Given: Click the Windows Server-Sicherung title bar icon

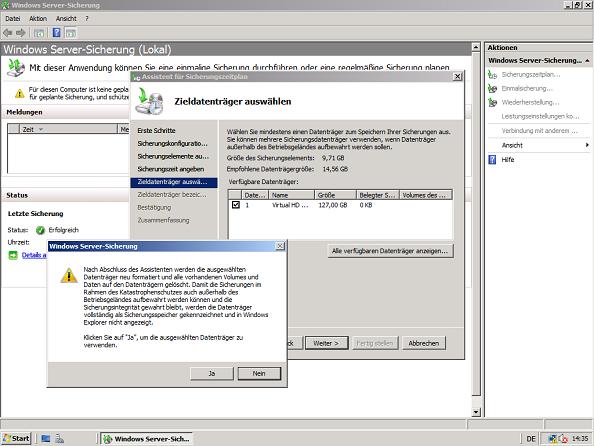Looking at the screenshot, I should tap(5, 5).
